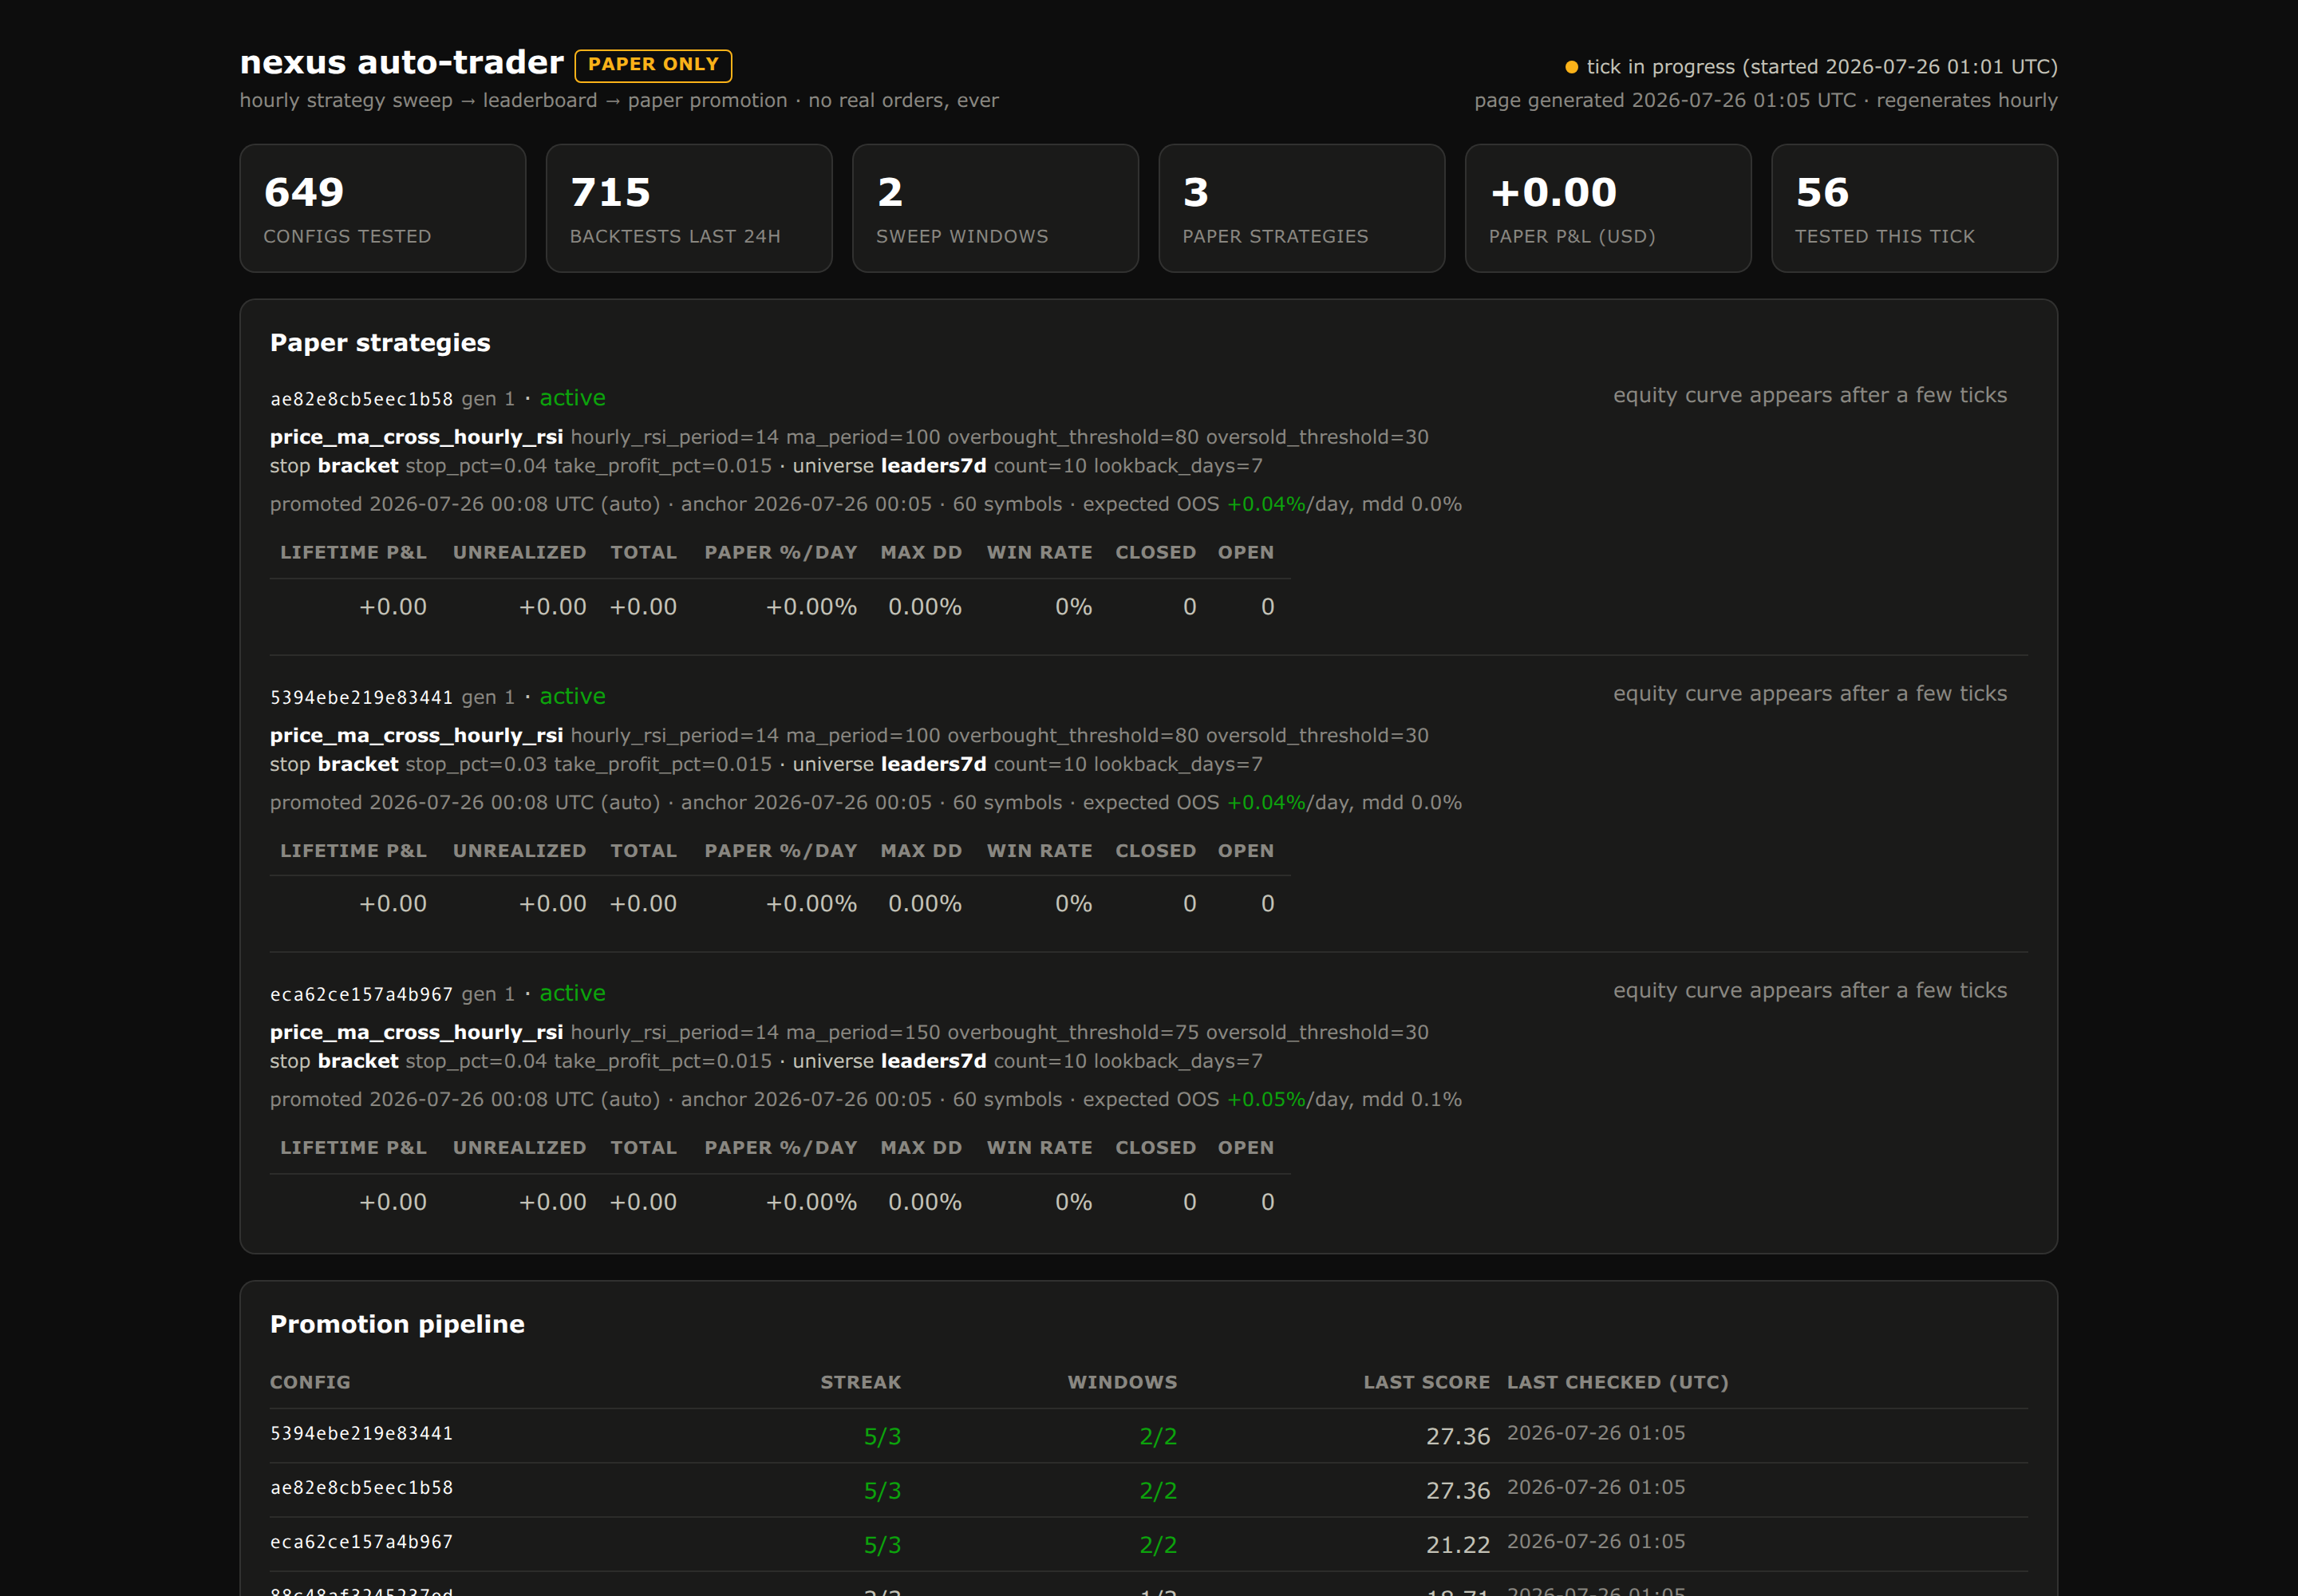Click the Promotion pipeline section heading
2298x1596 pixels.
pyautogui.click(x=397, y=1324)
